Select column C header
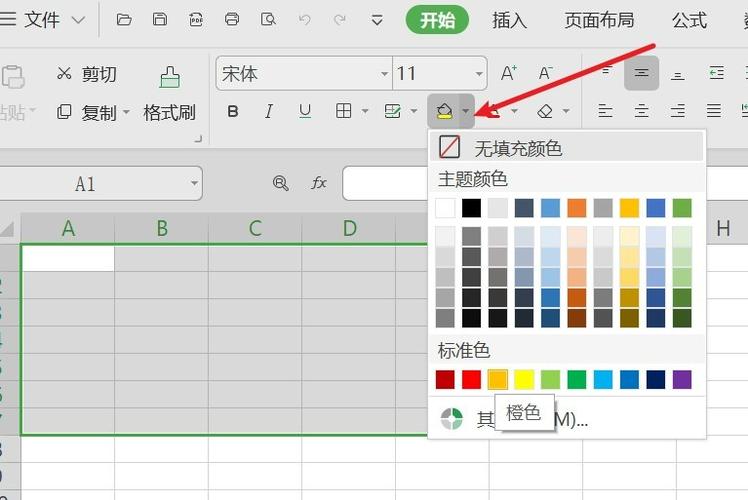748x500 pixels. (x=255, y=228)
